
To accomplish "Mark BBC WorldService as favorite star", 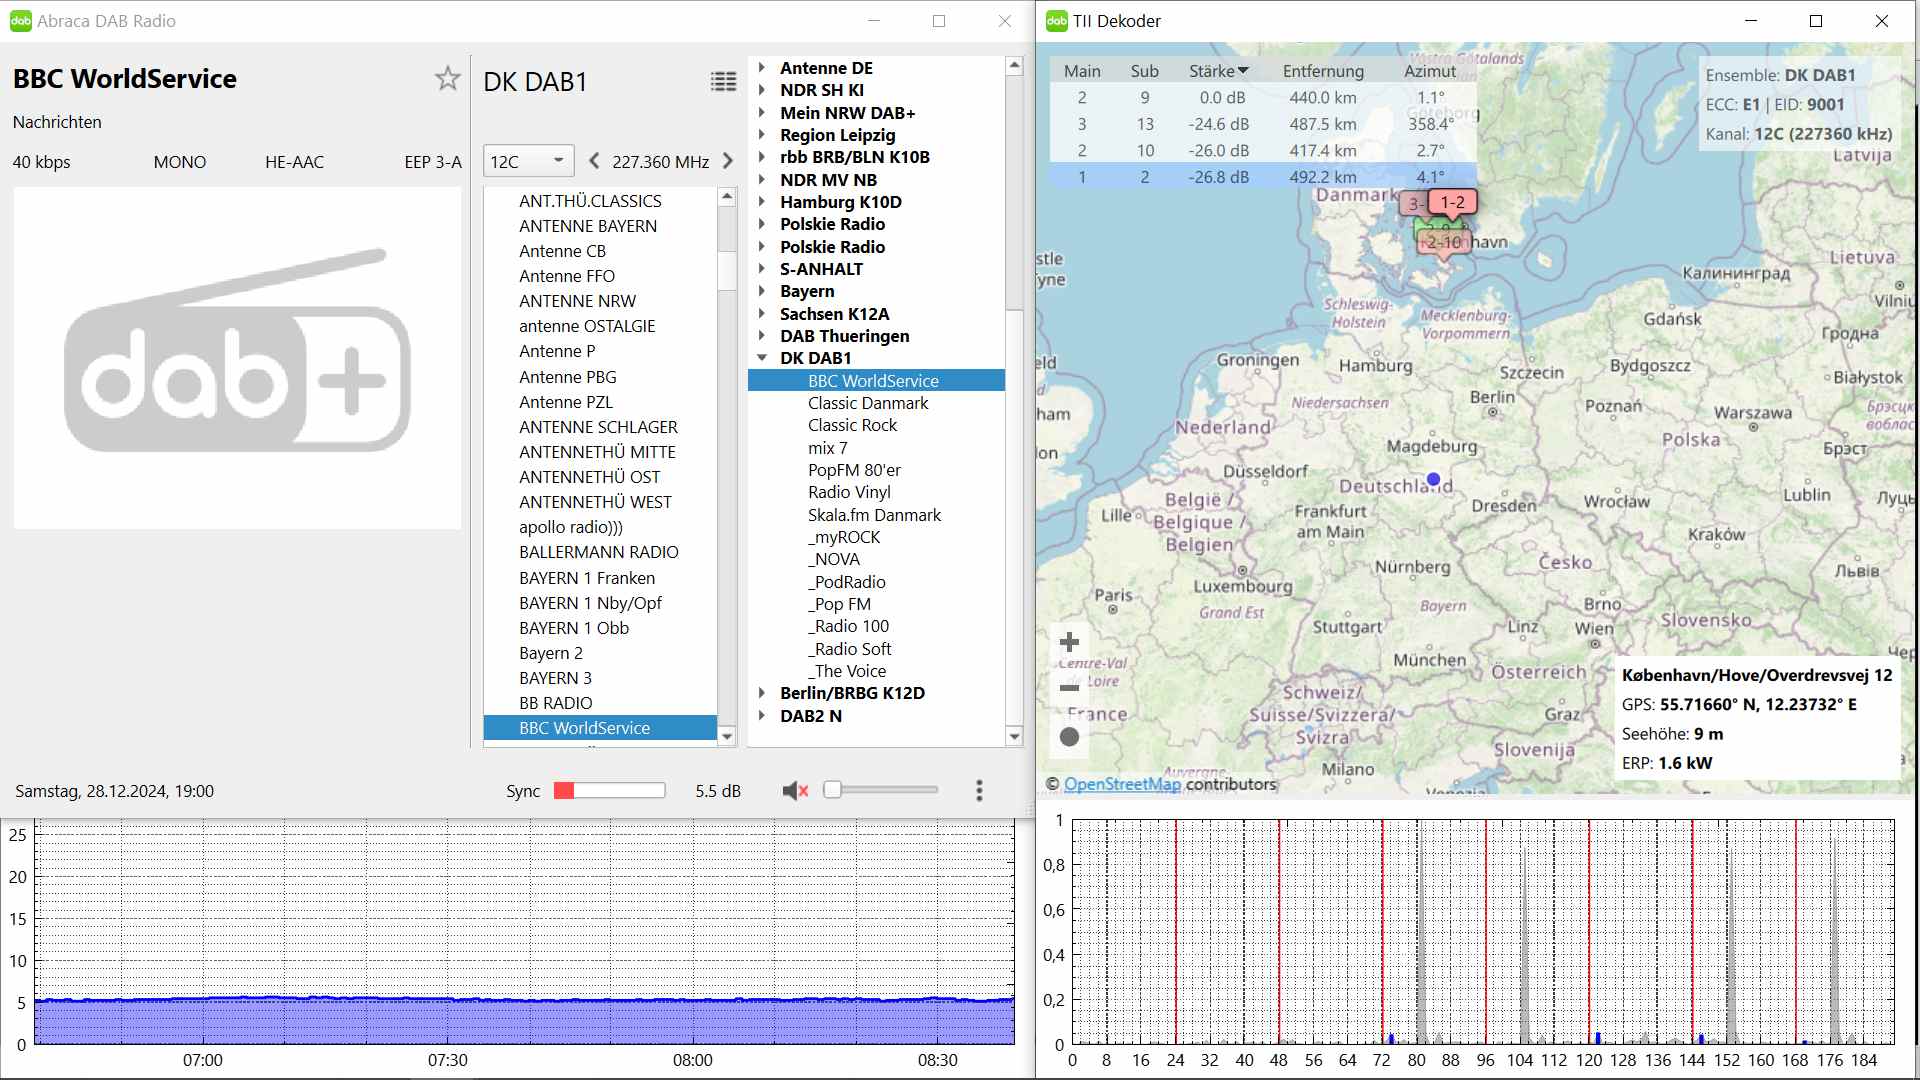I will click(447, 79).
